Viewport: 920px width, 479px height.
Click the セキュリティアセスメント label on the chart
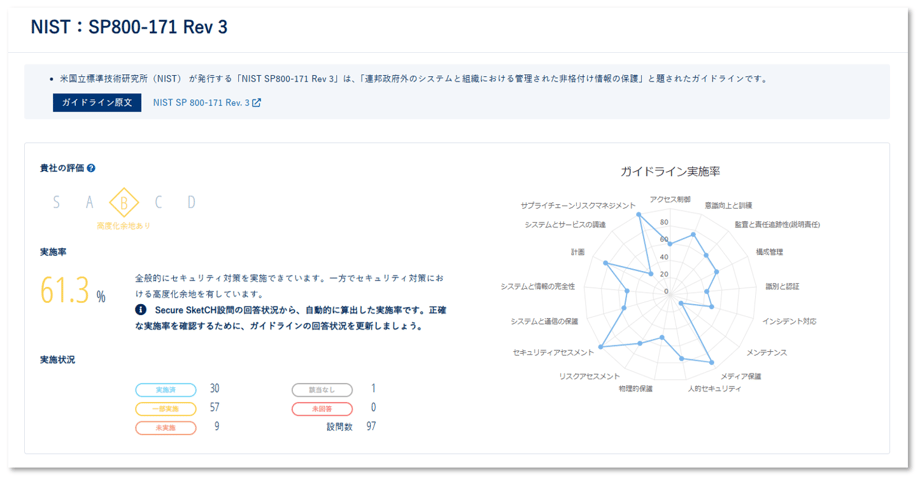click(x=552, y=353)
